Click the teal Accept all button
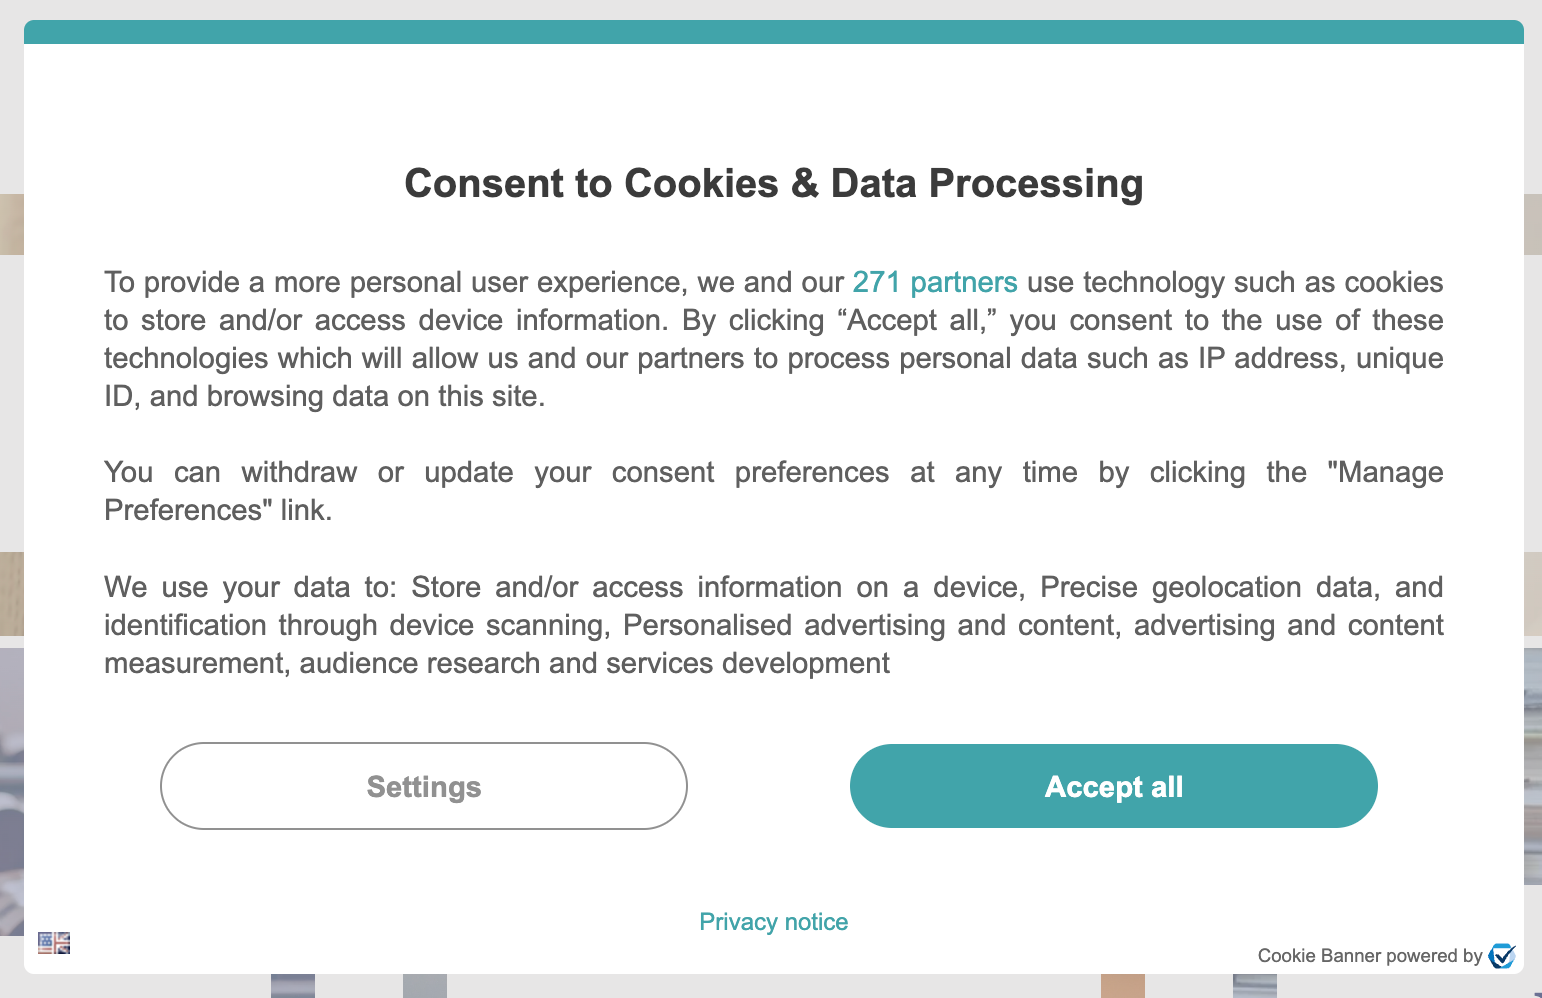 (1113, 786)
